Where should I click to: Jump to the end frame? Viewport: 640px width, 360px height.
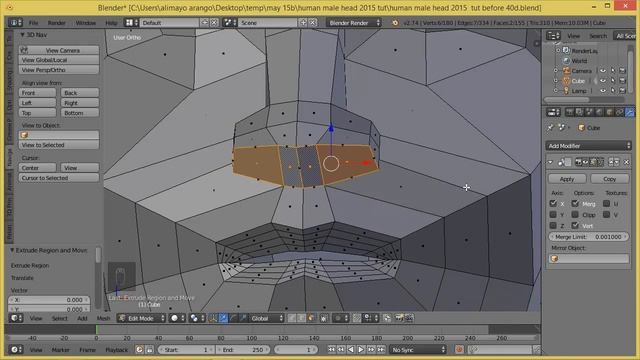[381, 349]
